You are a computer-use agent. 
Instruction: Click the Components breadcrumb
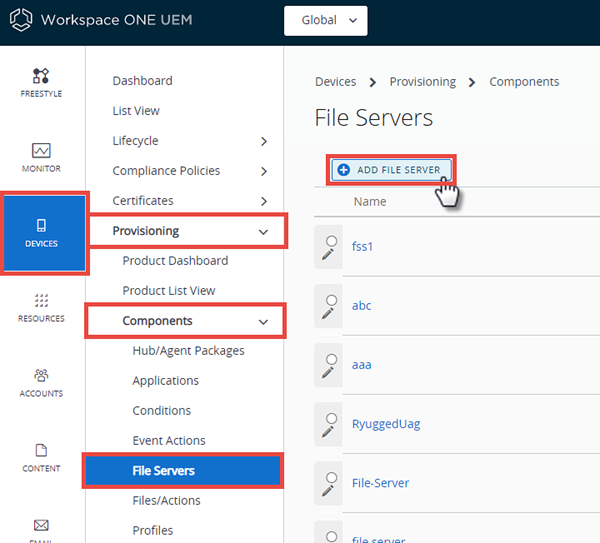click(524, 82)
